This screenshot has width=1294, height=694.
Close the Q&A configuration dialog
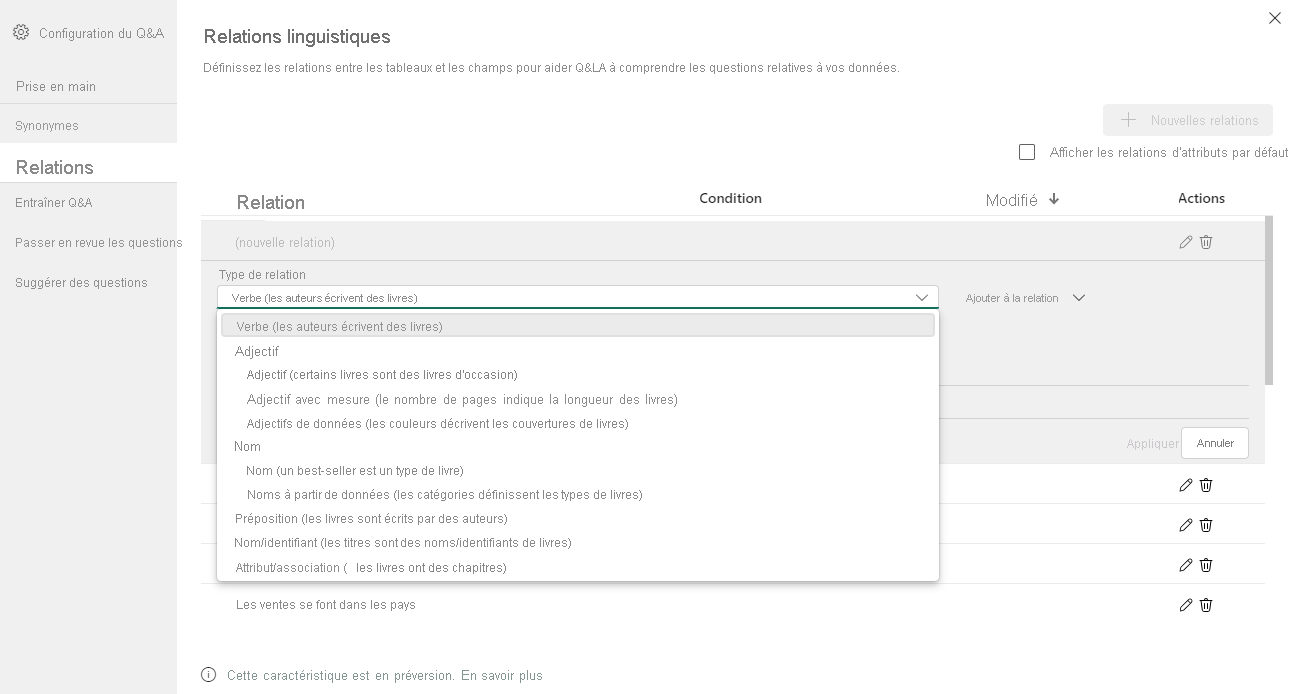[x=1274, y=18]
